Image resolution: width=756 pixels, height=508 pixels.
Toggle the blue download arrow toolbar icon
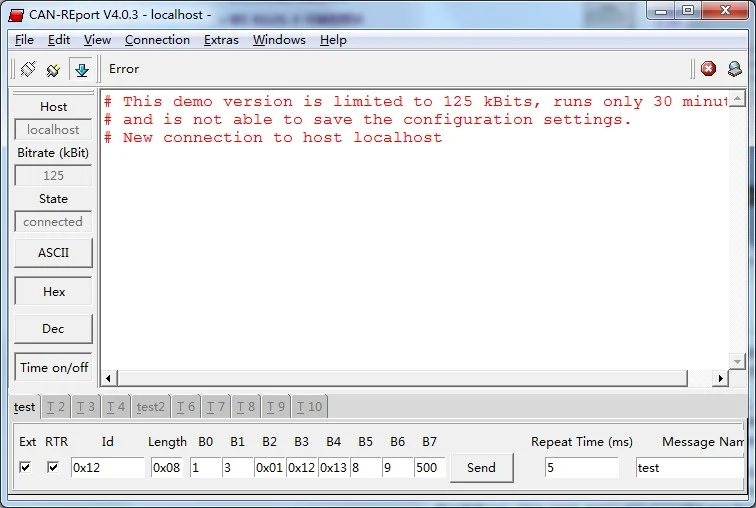click(81, 69)
